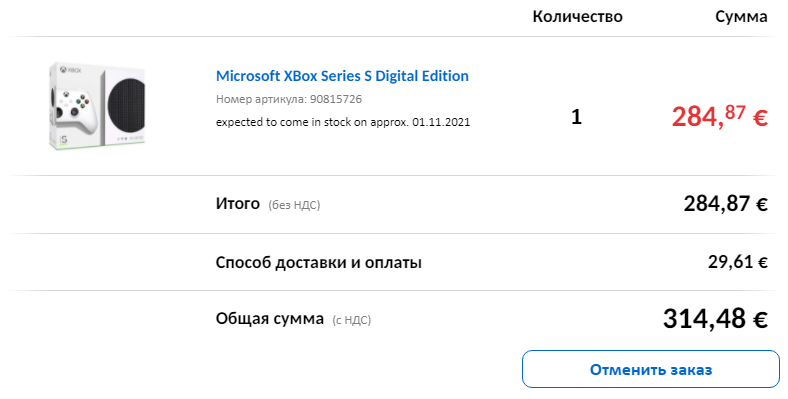
Task: Click the Итого label
Action: (x=238, y=204)
